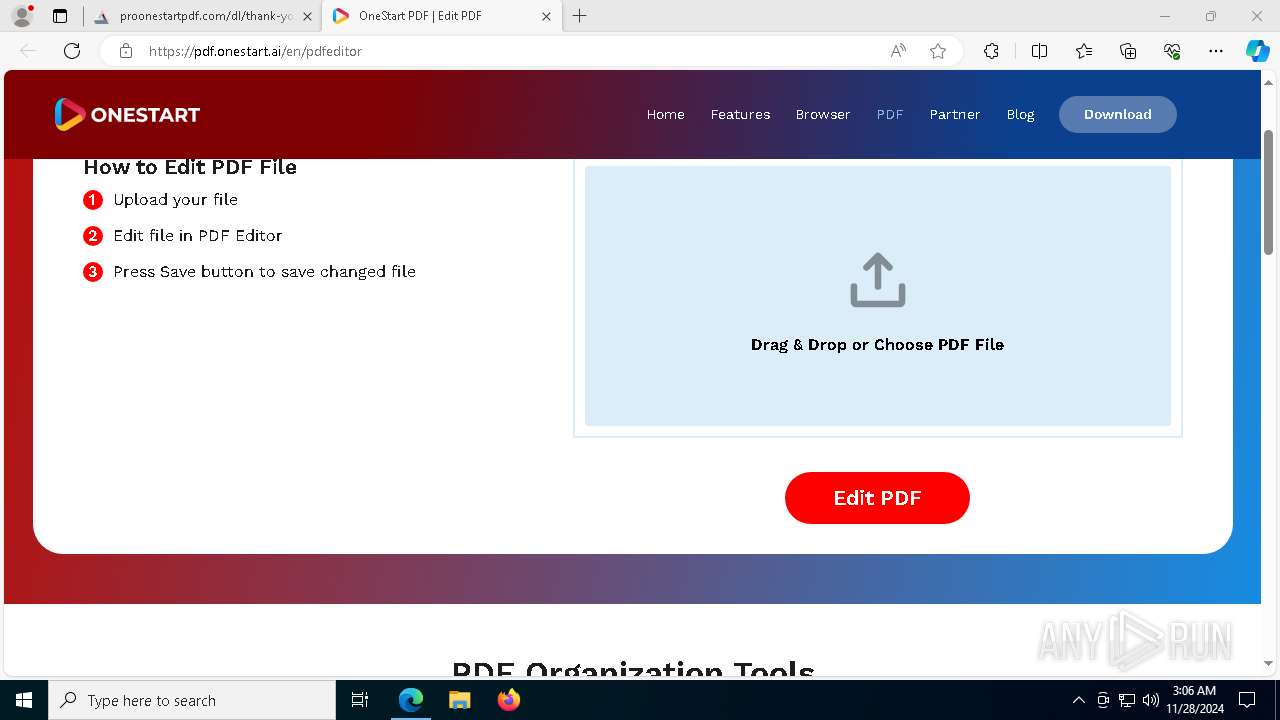This screenshot has width=1280, height=720.
Task: Click taskbar search box
Action: point(192,700)
